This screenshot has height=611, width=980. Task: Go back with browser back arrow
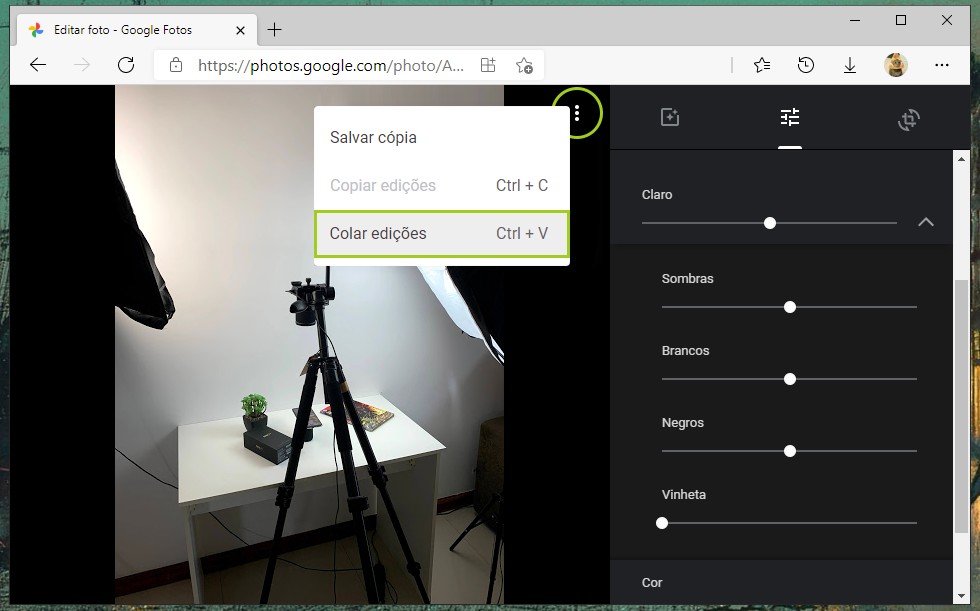point(38,65)
